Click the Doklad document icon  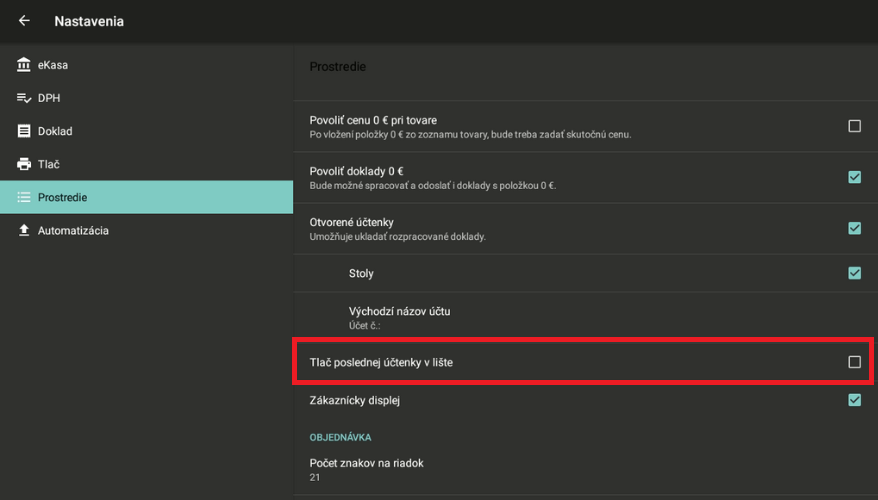point(24,131)
